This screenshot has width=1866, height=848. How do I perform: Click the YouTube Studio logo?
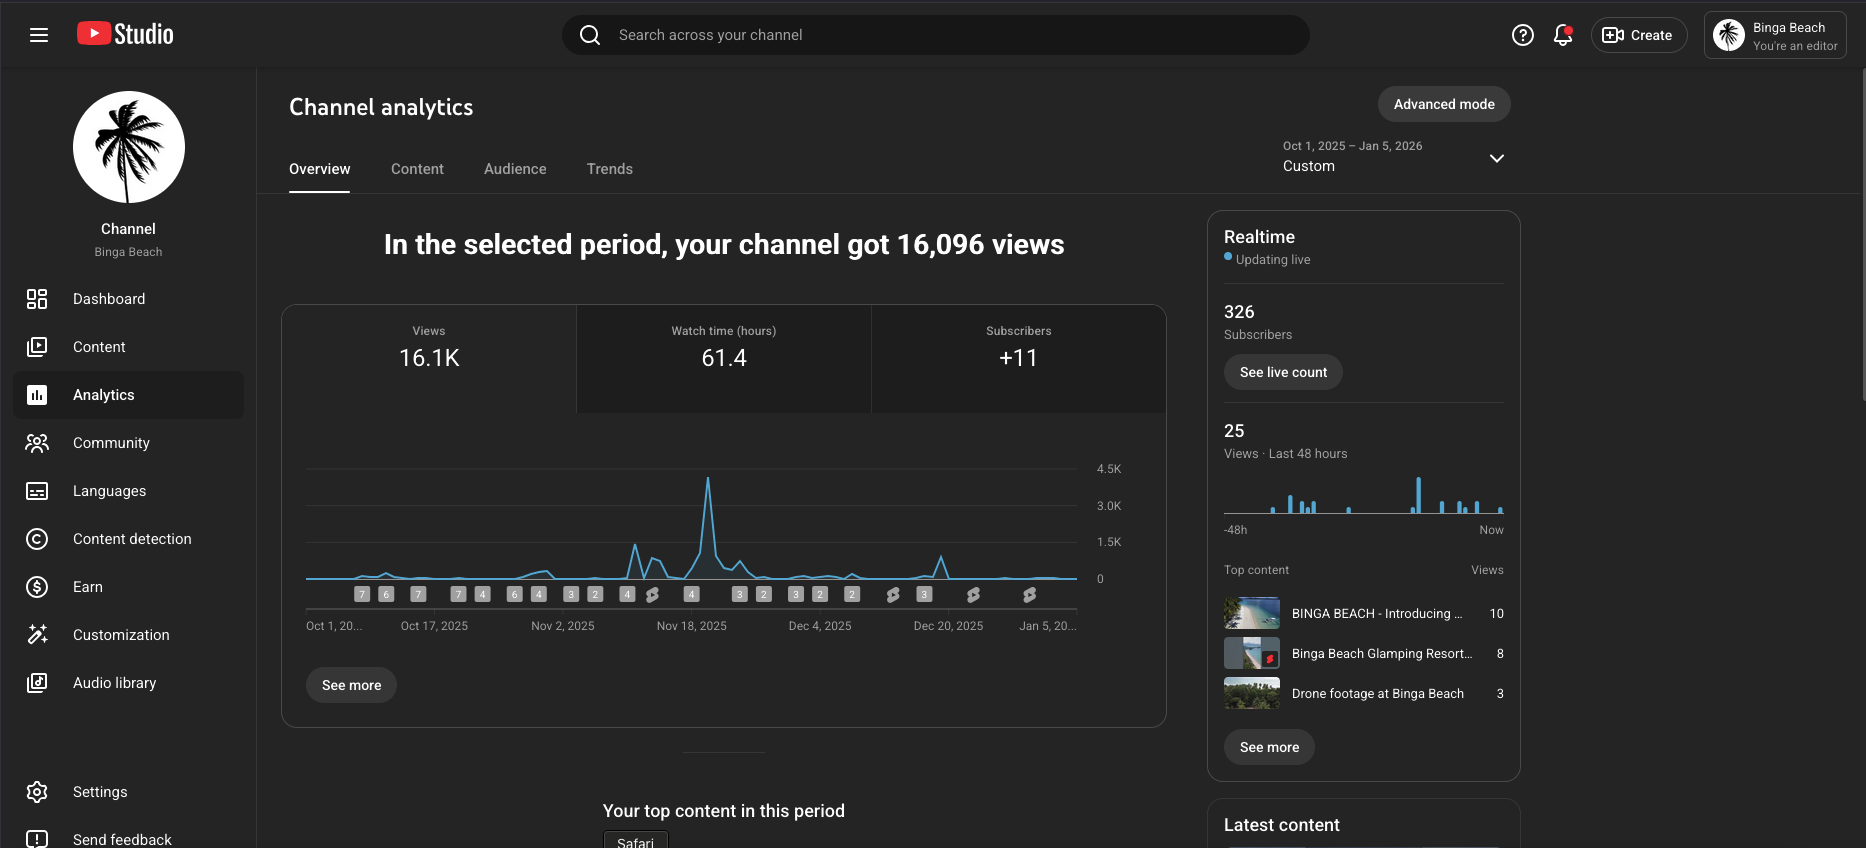pos(125,34)
